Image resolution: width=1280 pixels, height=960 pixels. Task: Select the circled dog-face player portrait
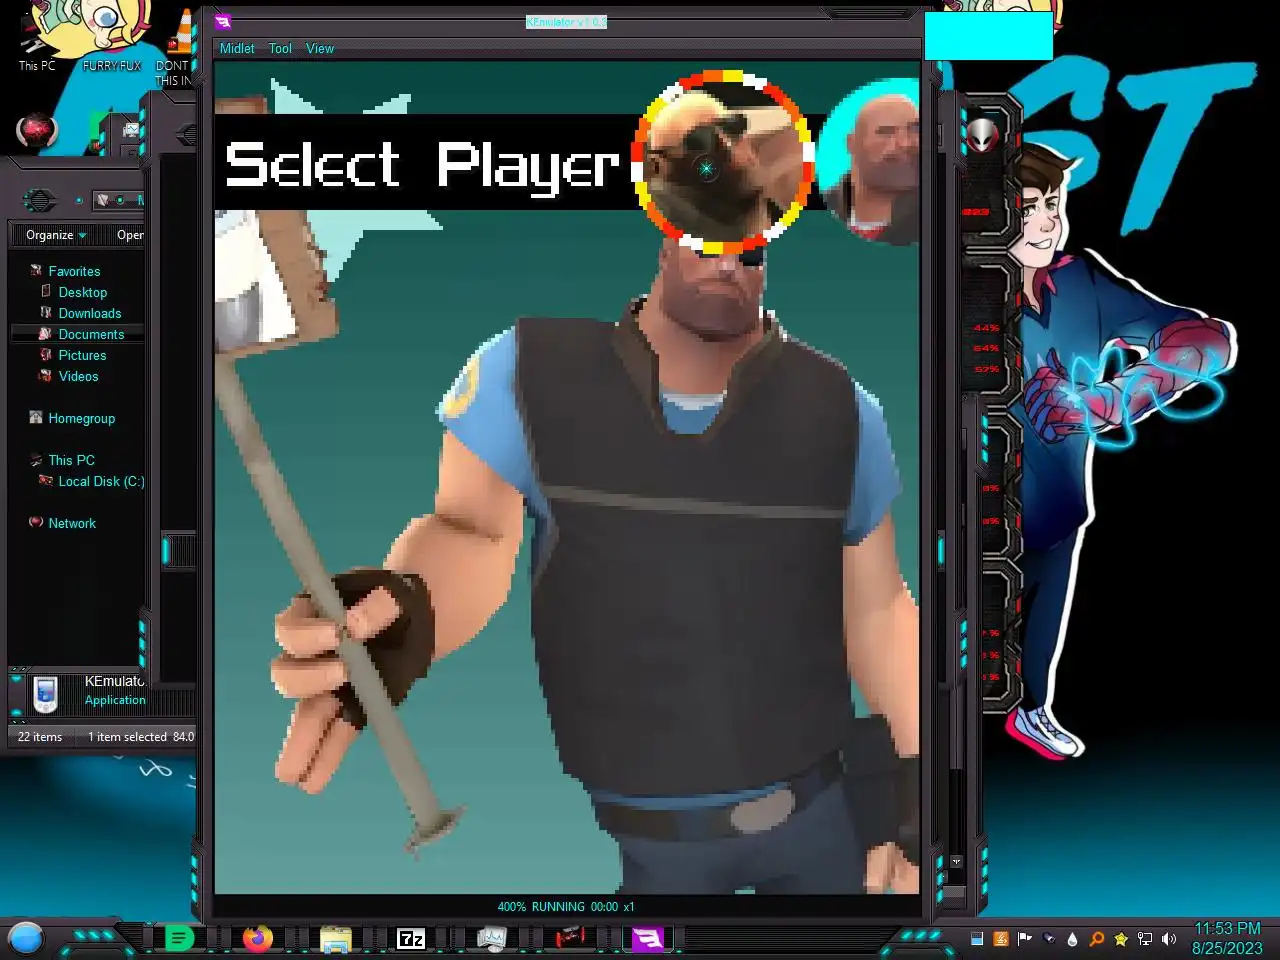pos(722,161)
